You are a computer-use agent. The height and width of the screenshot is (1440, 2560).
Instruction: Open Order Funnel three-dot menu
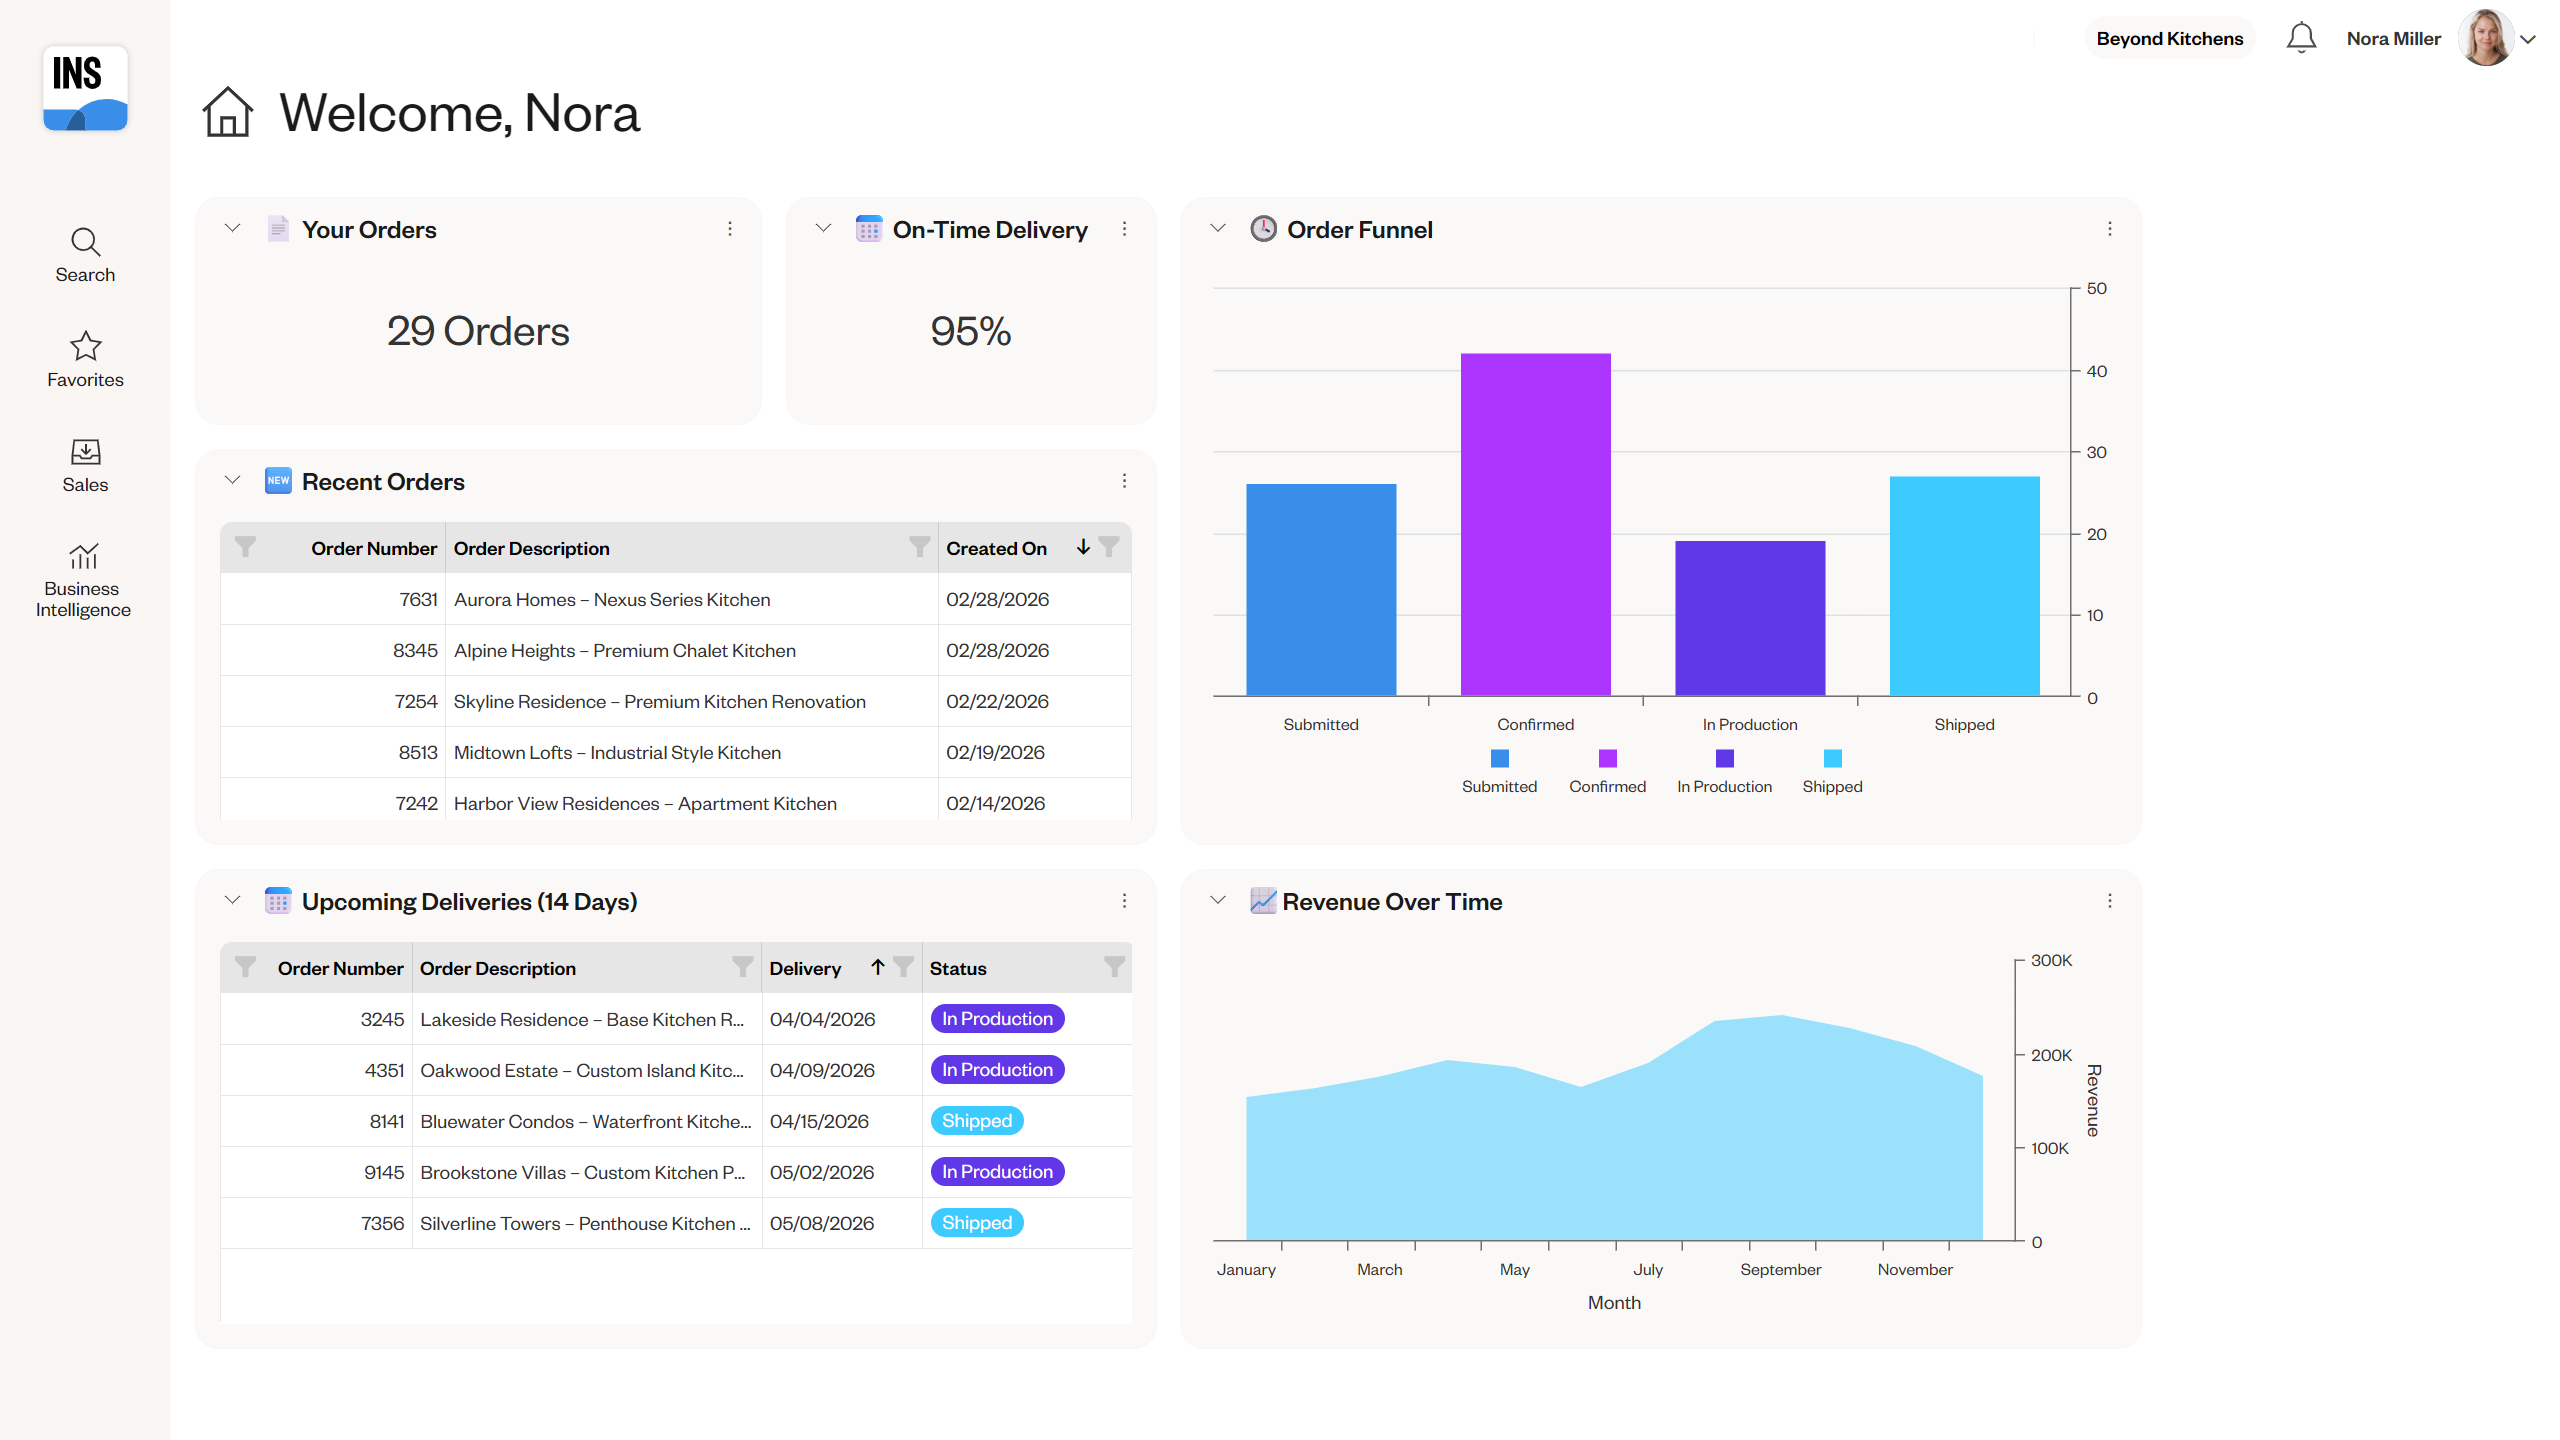point(2110,229)
